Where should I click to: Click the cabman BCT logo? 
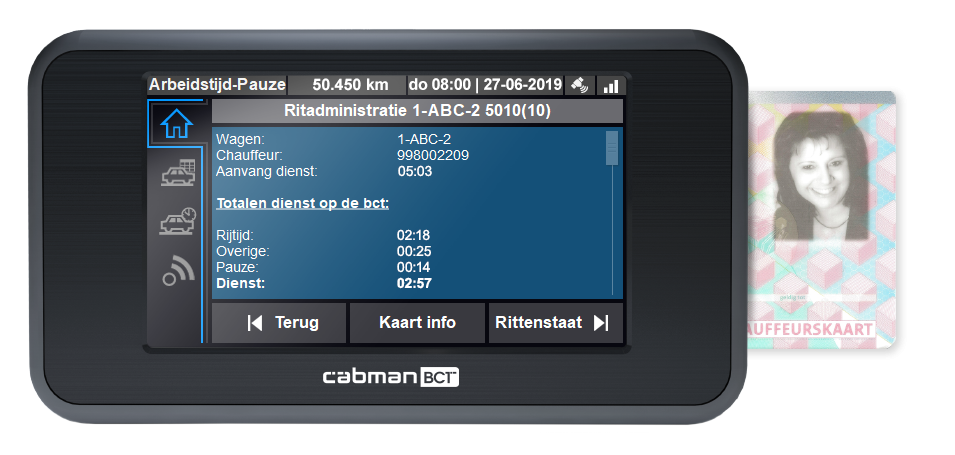pos(390,378)
